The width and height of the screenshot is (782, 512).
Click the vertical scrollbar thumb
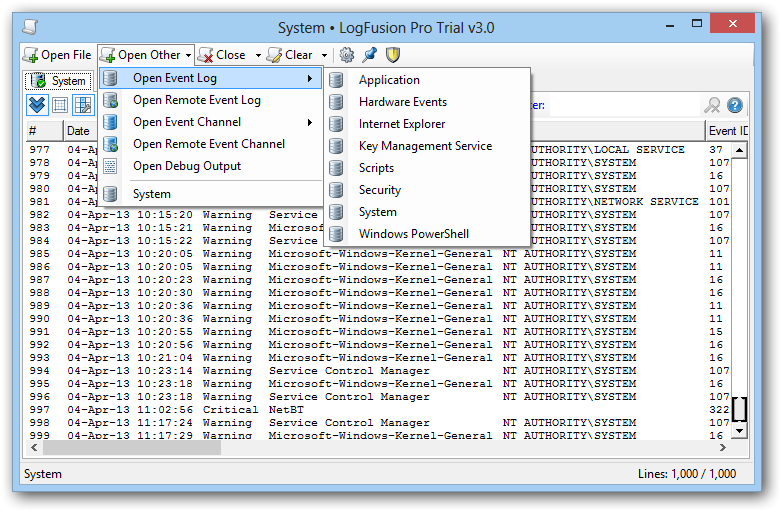coord(739,409)
